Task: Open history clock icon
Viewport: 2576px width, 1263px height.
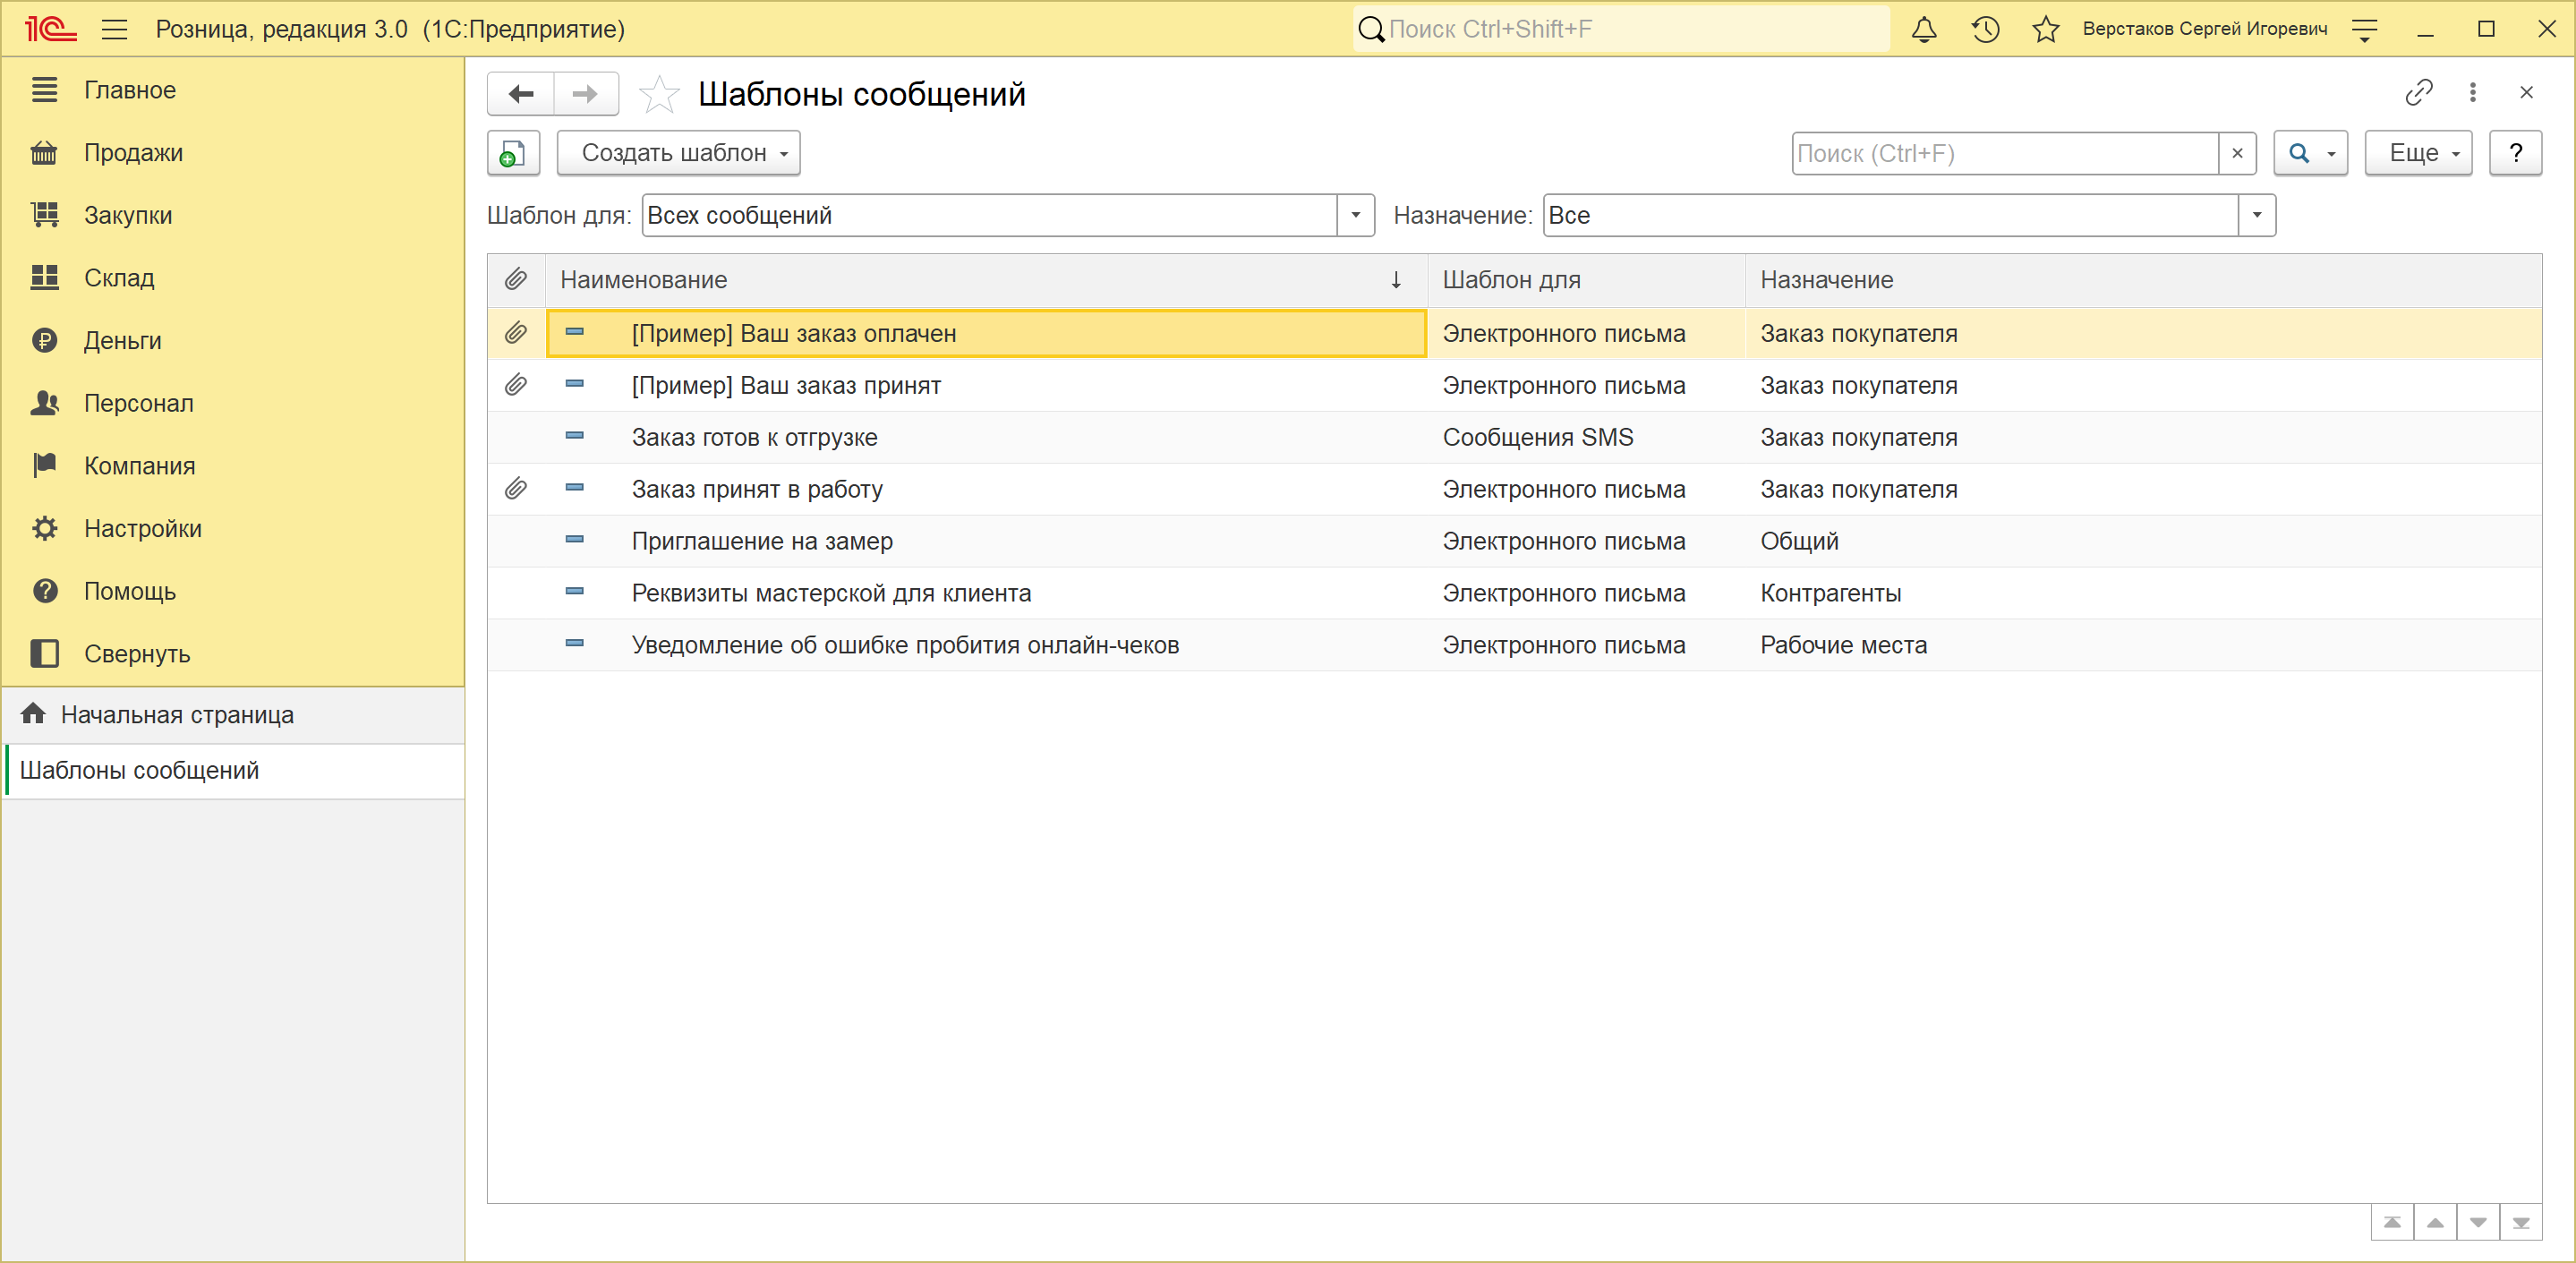Action: [1985, 29]
